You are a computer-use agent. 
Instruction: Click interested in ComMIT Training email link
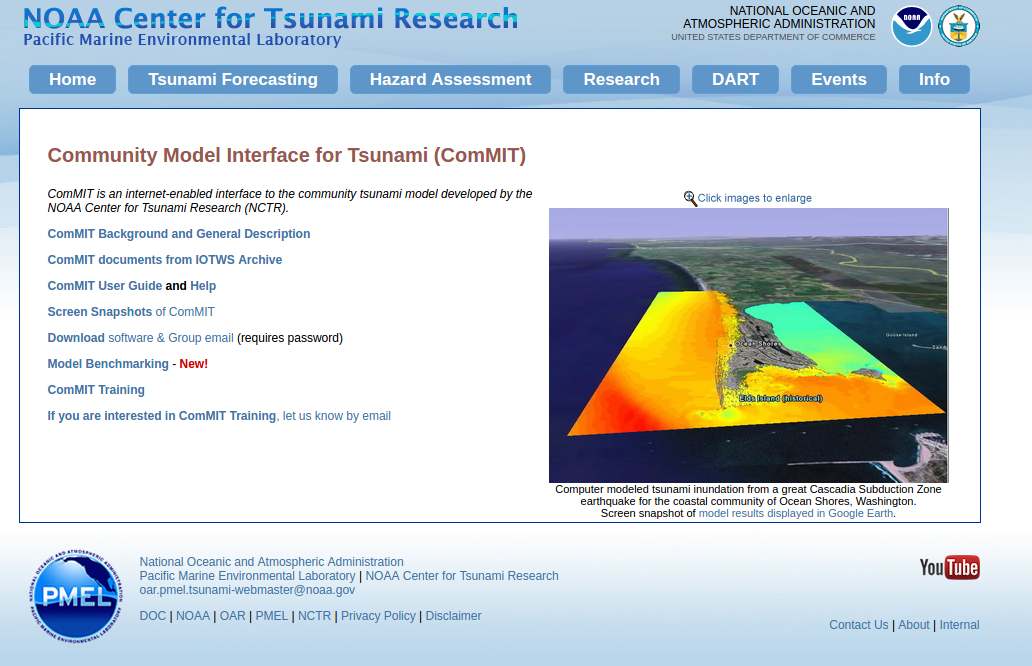point(219,416)
